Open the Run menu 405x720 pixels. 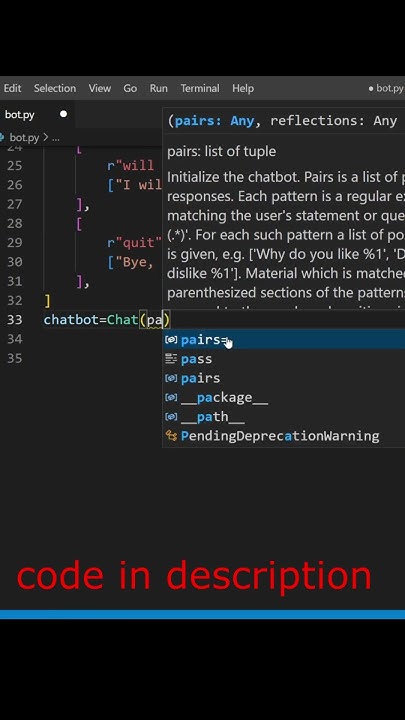[x=158, y=88]
